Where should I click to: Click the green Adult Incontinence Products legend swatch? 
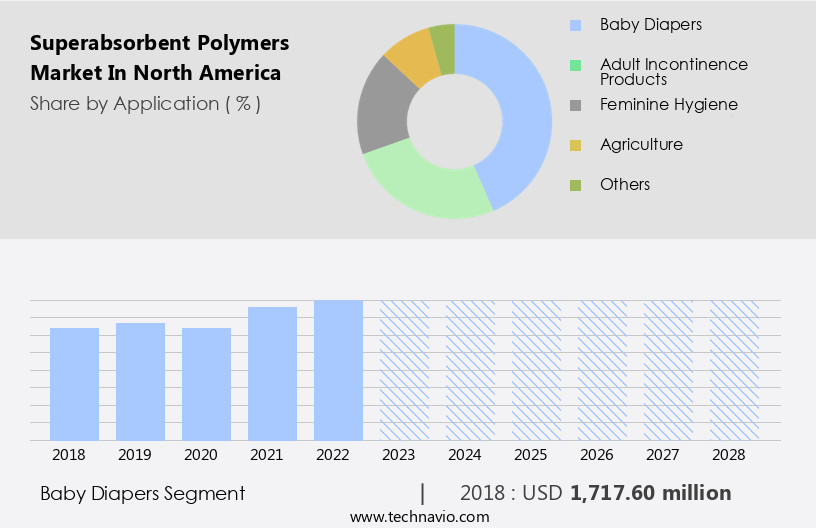tap(575, 65)
